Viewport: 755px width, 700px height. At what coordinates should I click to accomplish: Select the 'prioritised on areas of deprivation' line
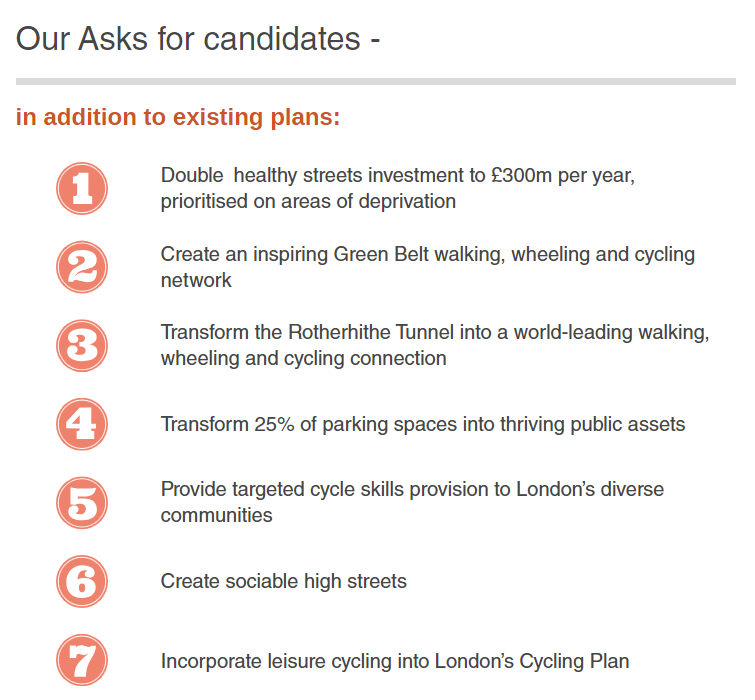tap(308, 201)
